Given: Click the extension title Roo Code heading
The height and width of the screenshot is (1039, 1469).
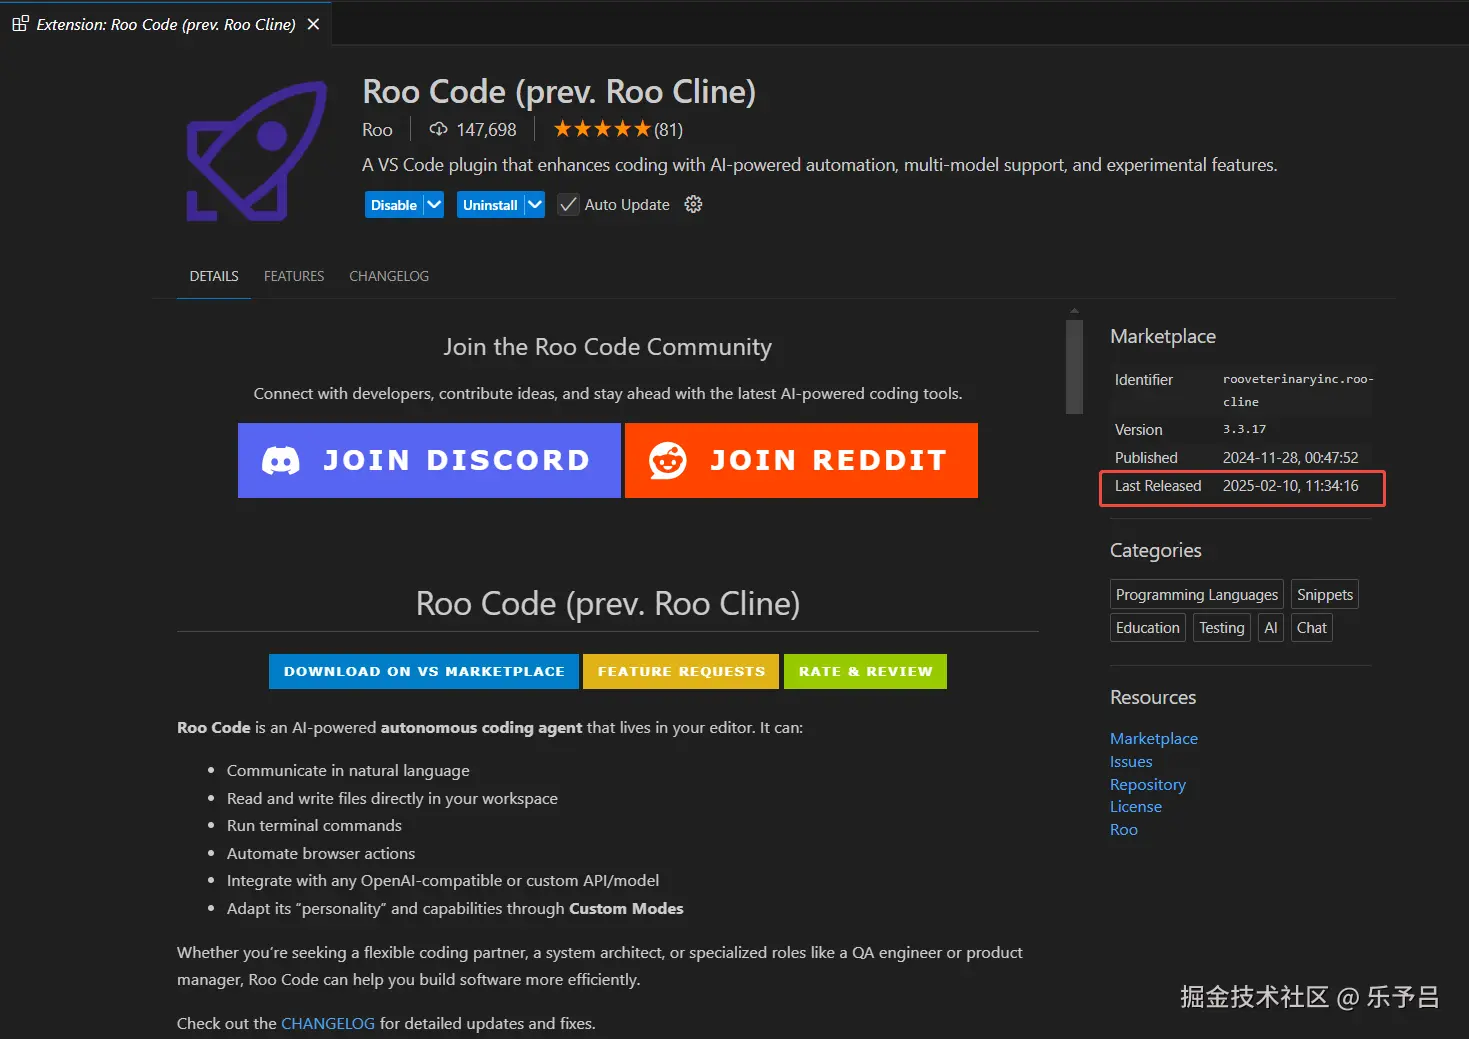Looking at the screenshot, I should click(x=559, y=91).
